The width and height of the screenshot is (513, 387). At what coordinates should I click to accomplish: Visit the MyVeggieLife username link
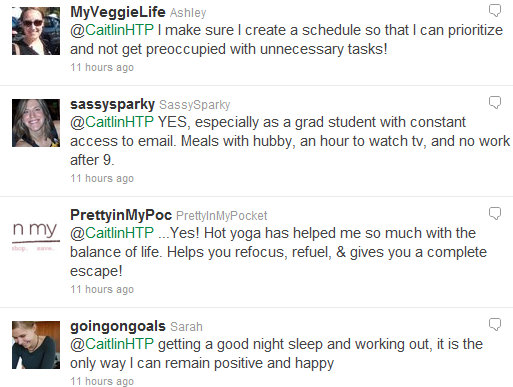pos(118,12)
